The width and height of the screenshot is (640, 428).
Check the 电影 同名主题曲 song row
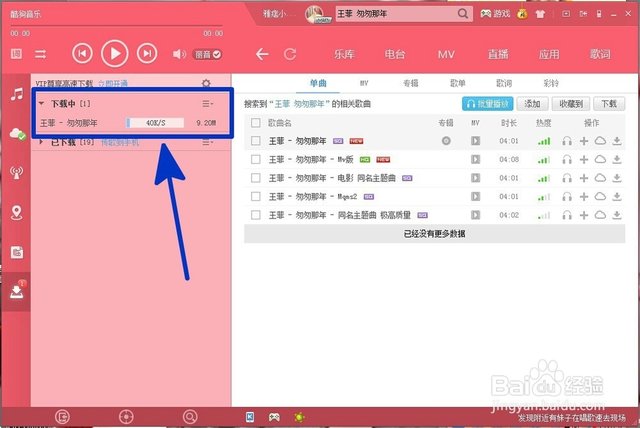click(256, 178)
